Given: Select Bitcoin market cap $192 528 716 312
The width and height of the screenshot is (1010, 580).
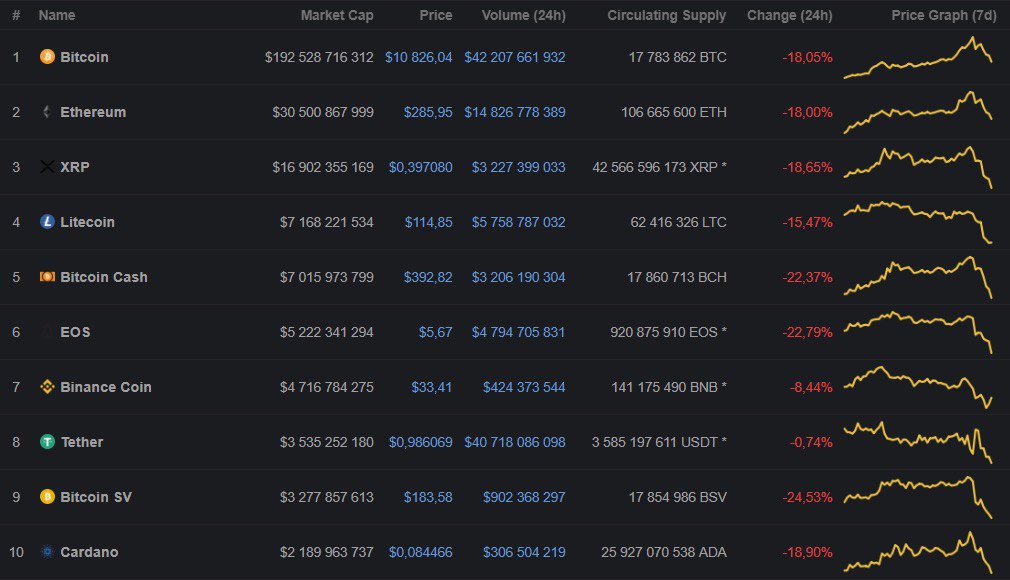Looking at the screenshot, I should (319, 57).
